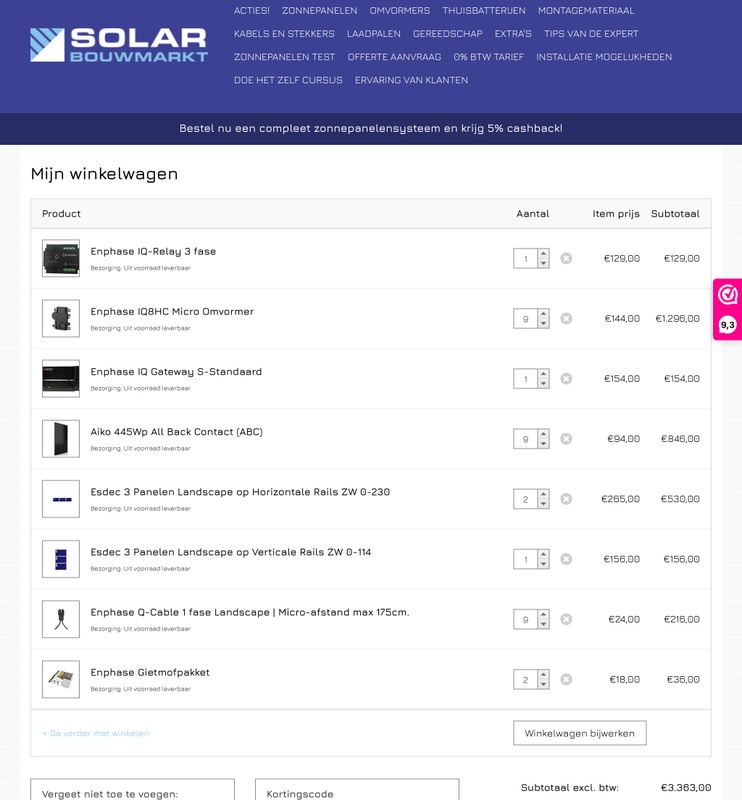Click Ga verder met winkelen link
Viewport: 742px width, 800px height.
click(x=95, y=733)
